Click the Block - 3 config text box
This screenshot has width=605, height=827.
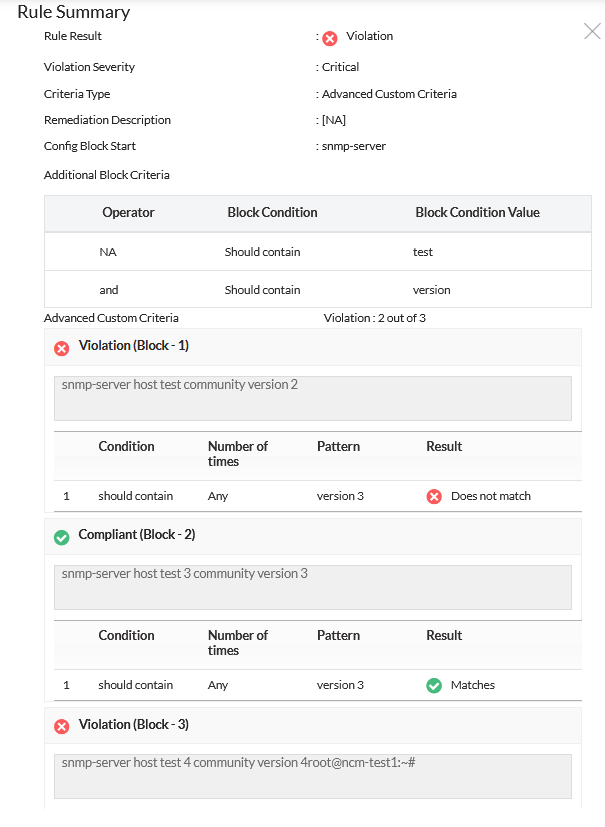(312, 776)
